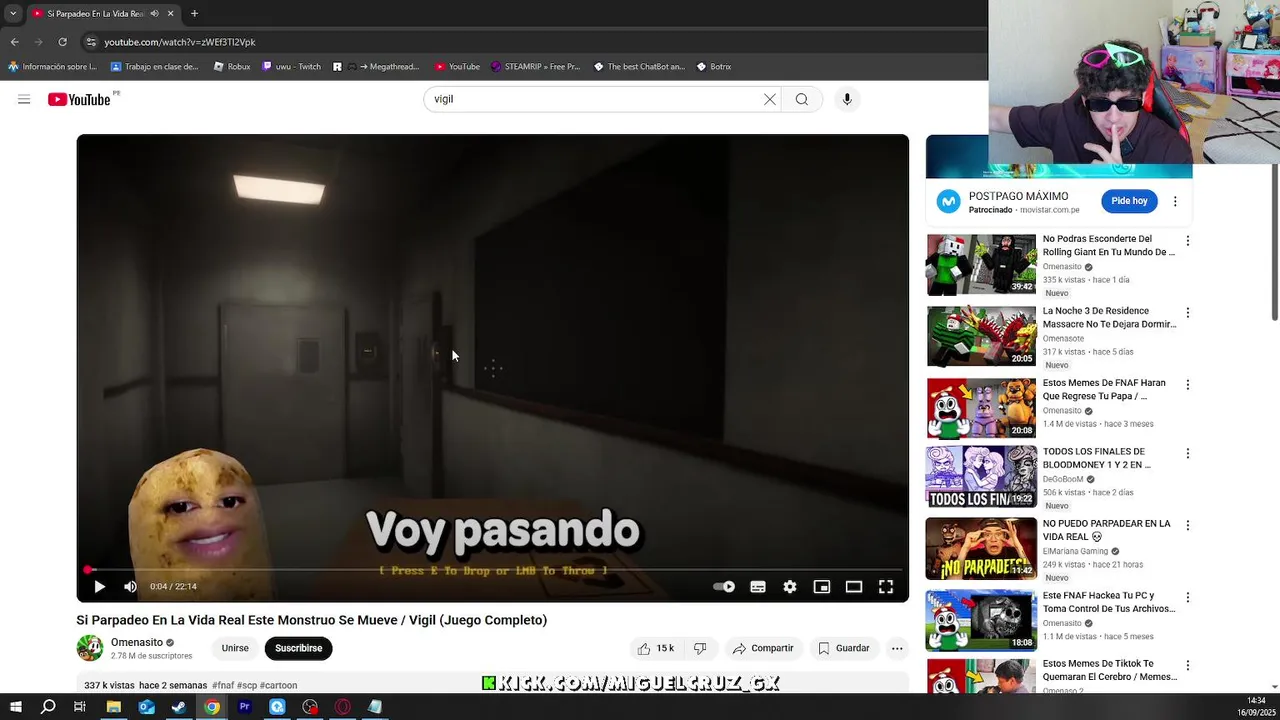Focus the YouTube search field
The height and width of the screenshot is (720, 1280).
(595, 99)
